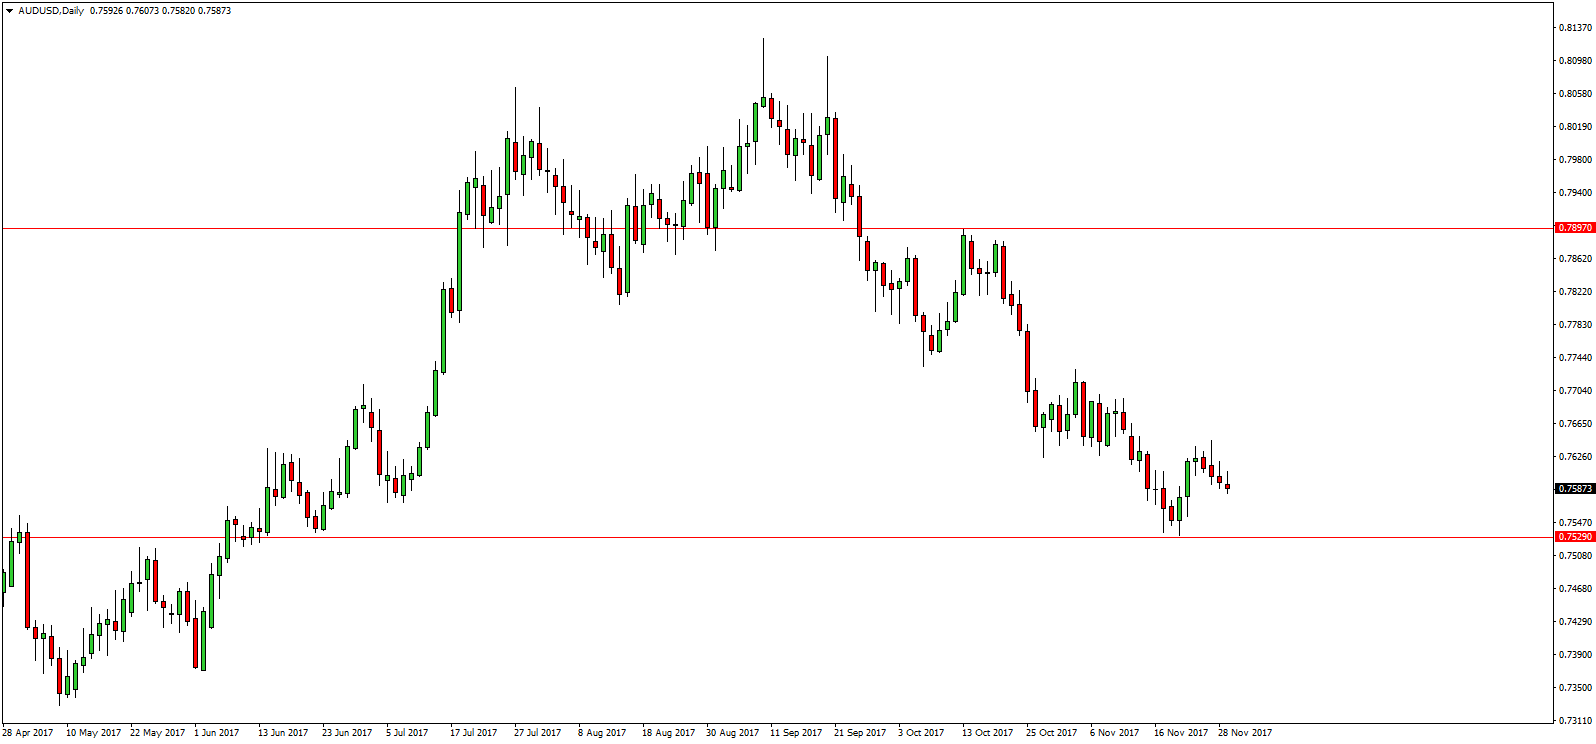Click the 0.80190 price axis label

pos(1575,126)
